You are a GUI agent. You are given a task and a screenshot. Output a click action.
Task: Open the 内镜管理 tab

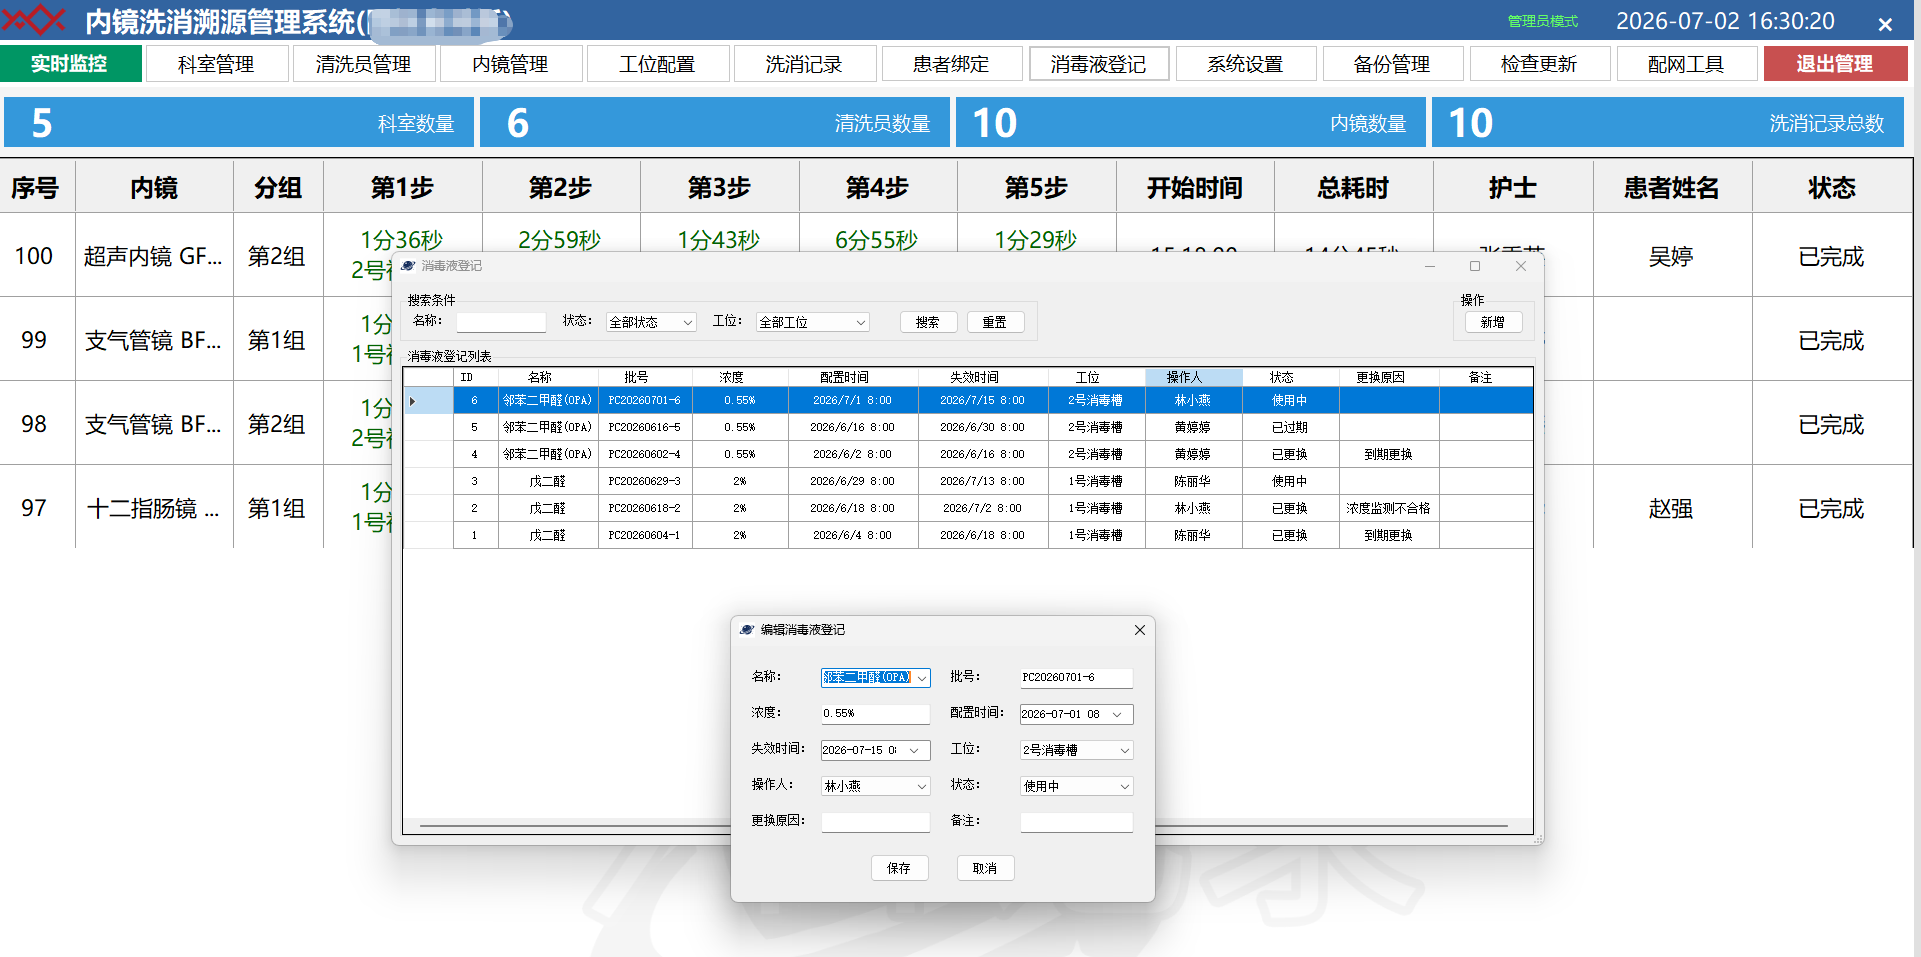(x=511, y=64)
